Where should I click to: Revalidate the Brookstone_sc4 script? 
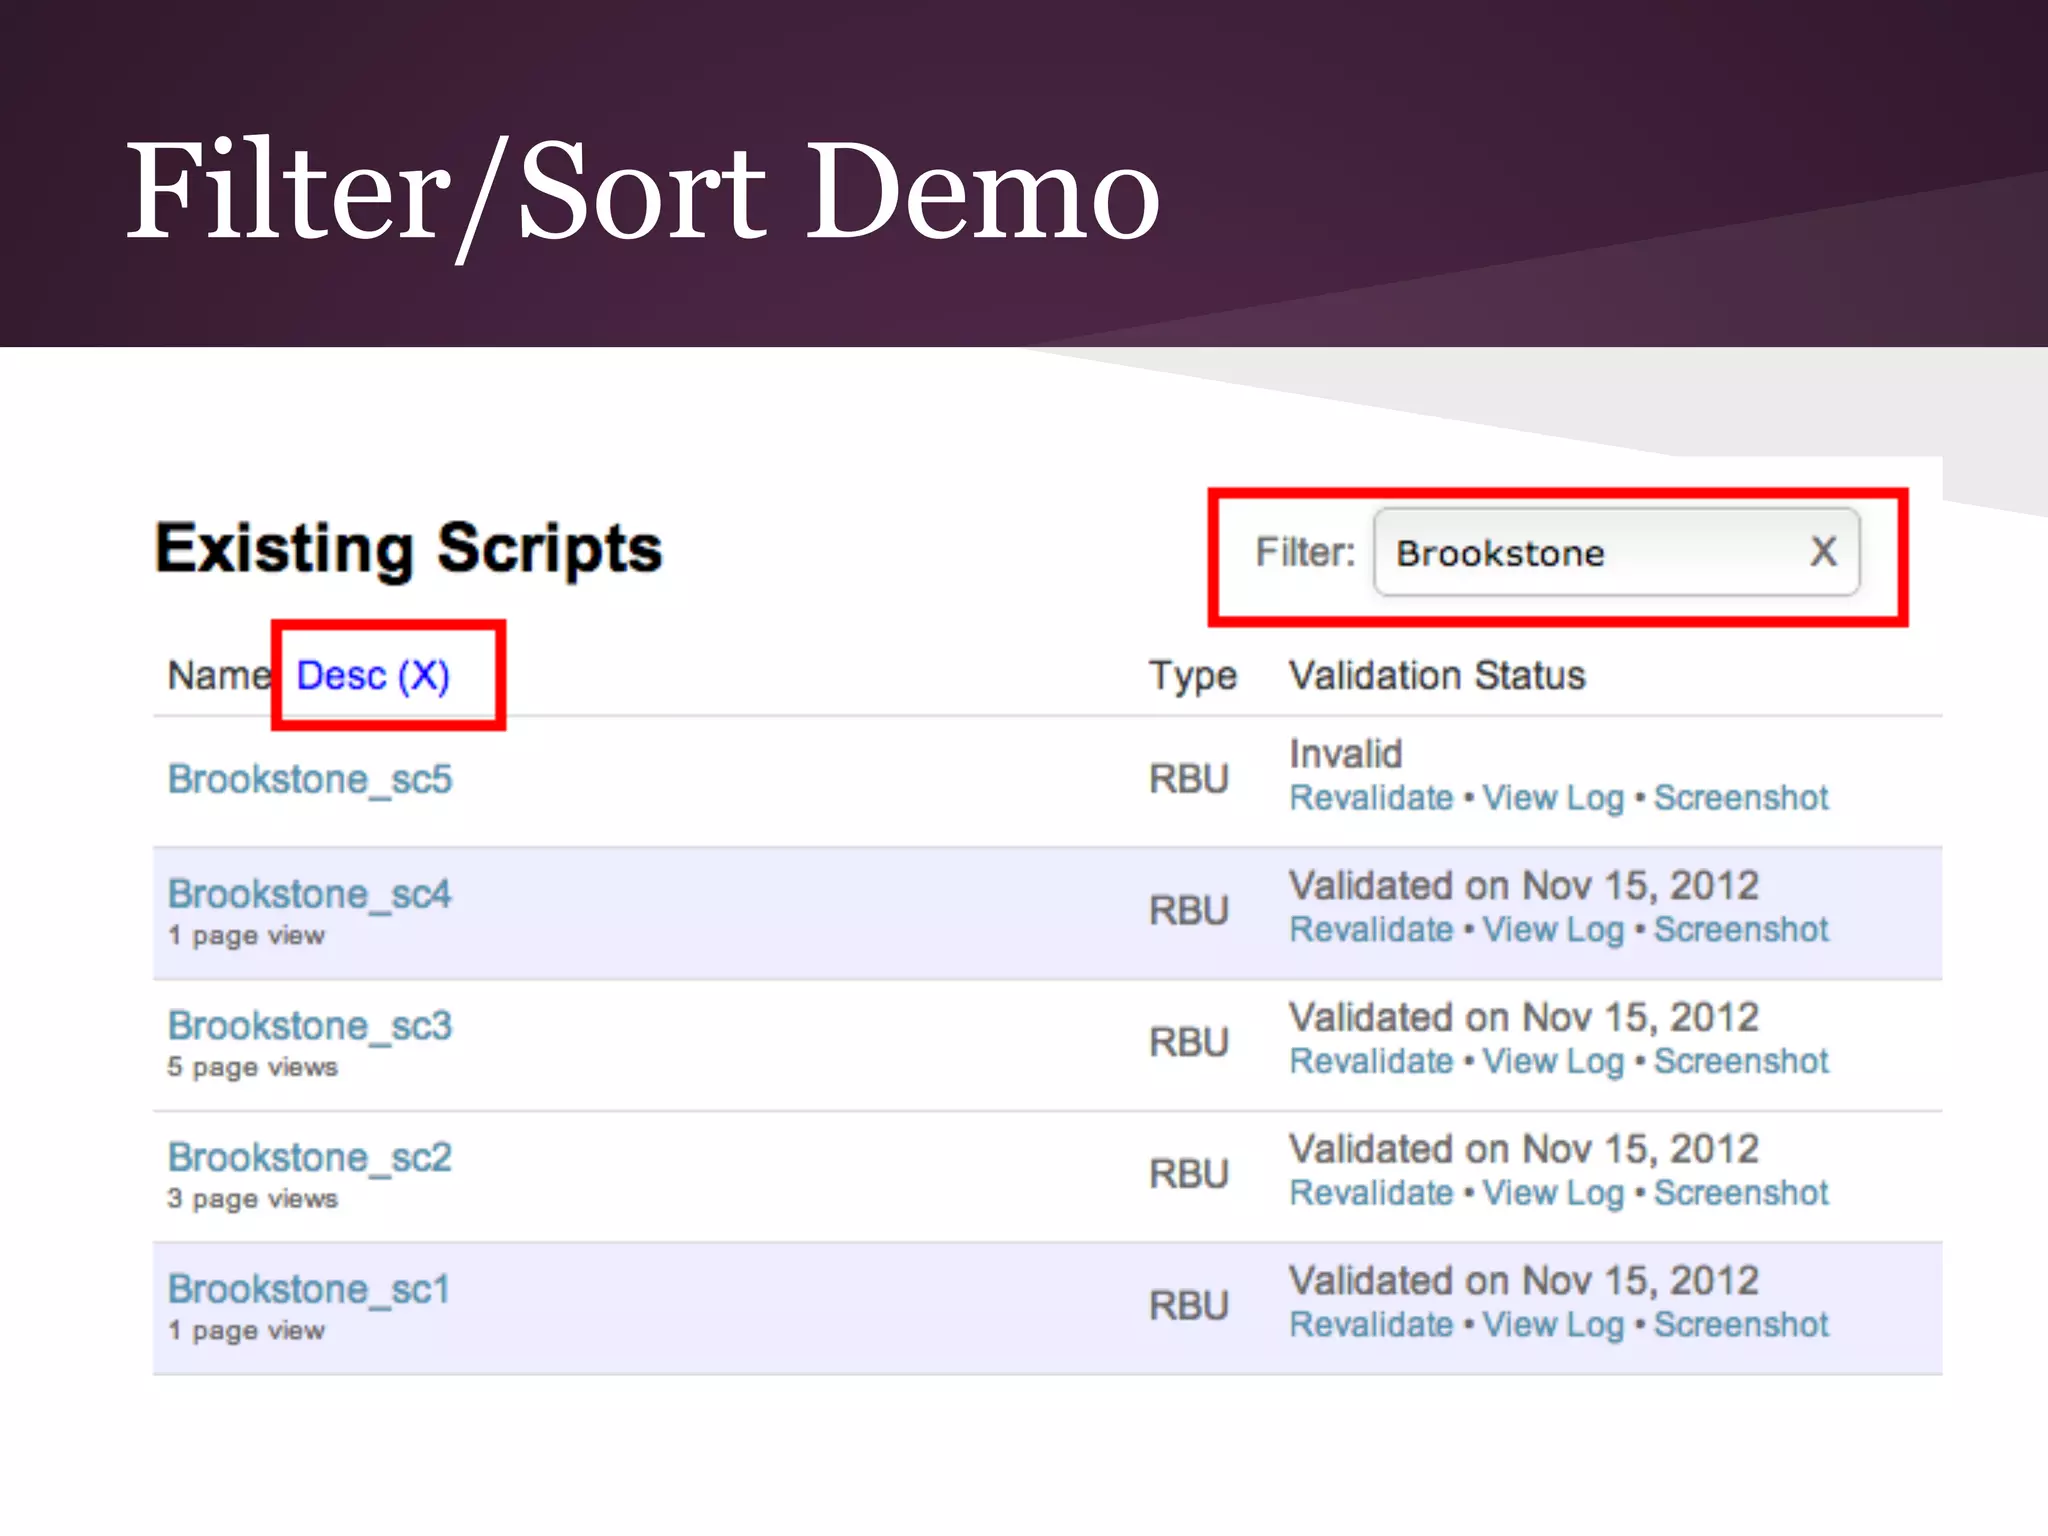1371,930
